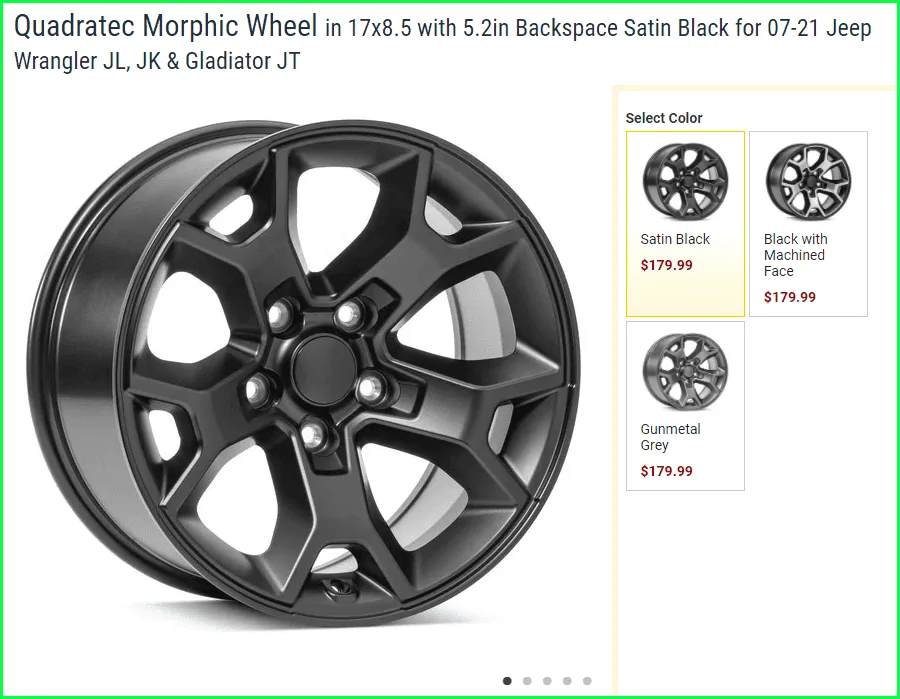The height and width of the screenshot is (699, 900).
Task: Select the Satin Black wheel thumbnail
Action: pos(685,181)
